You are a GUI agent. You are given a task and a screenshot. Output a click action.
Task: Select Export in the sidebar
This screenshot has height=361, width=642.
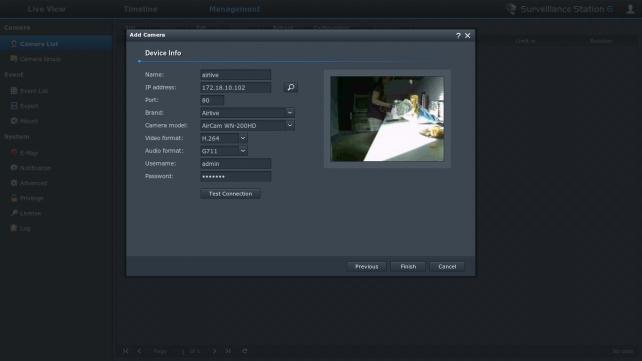pos(56,106)
